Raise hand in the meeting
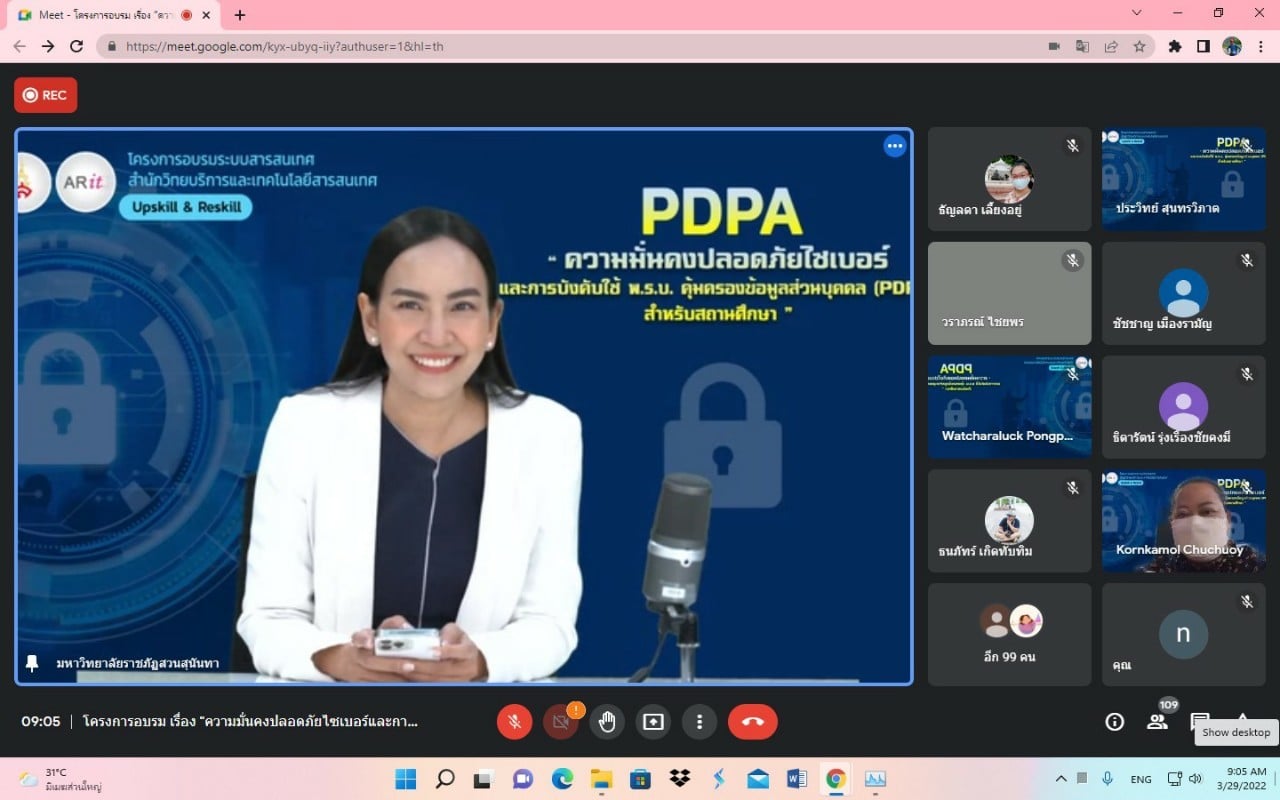The image size is (1280, 800). tap(607, 722)
